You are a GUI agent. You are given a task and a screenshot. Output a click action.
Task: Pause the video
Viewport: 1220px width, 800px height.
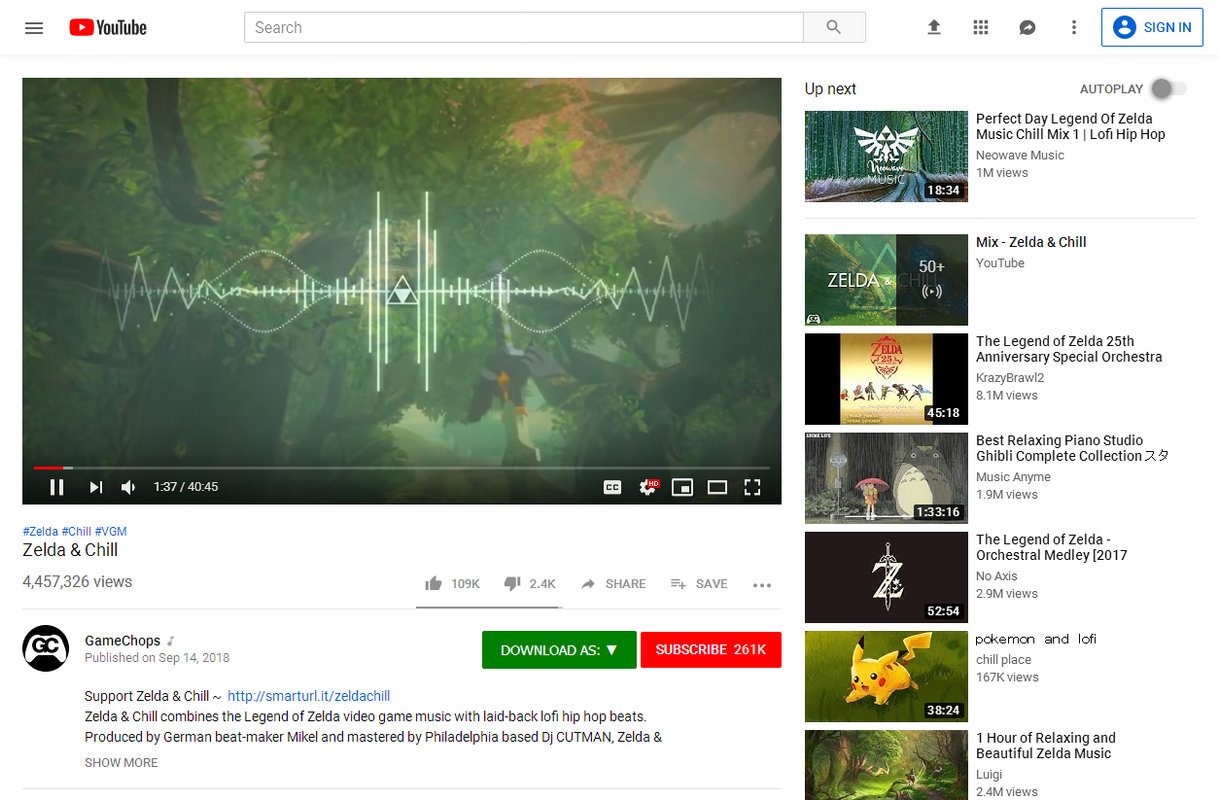57,487
